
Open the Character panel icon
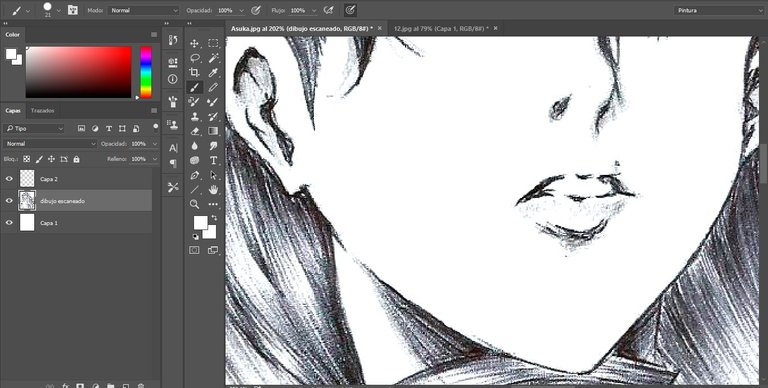173,147
